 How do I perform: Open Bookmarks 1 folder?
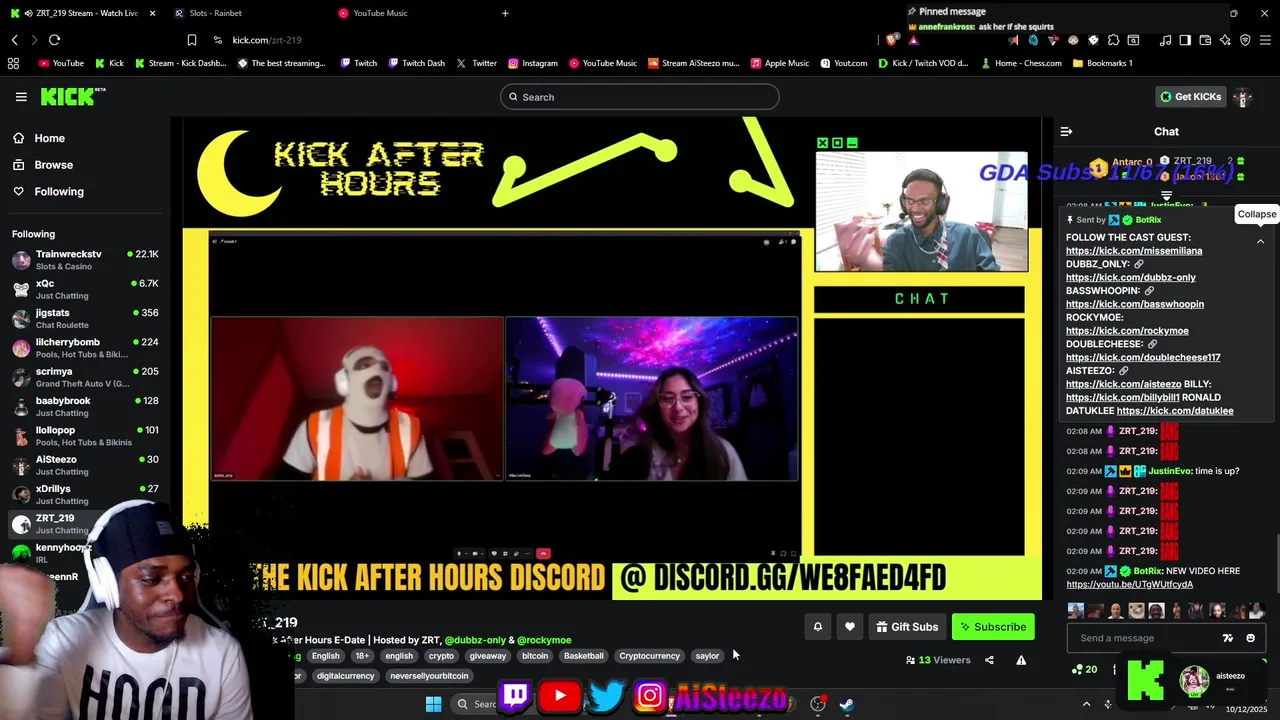click(1102, 63)
